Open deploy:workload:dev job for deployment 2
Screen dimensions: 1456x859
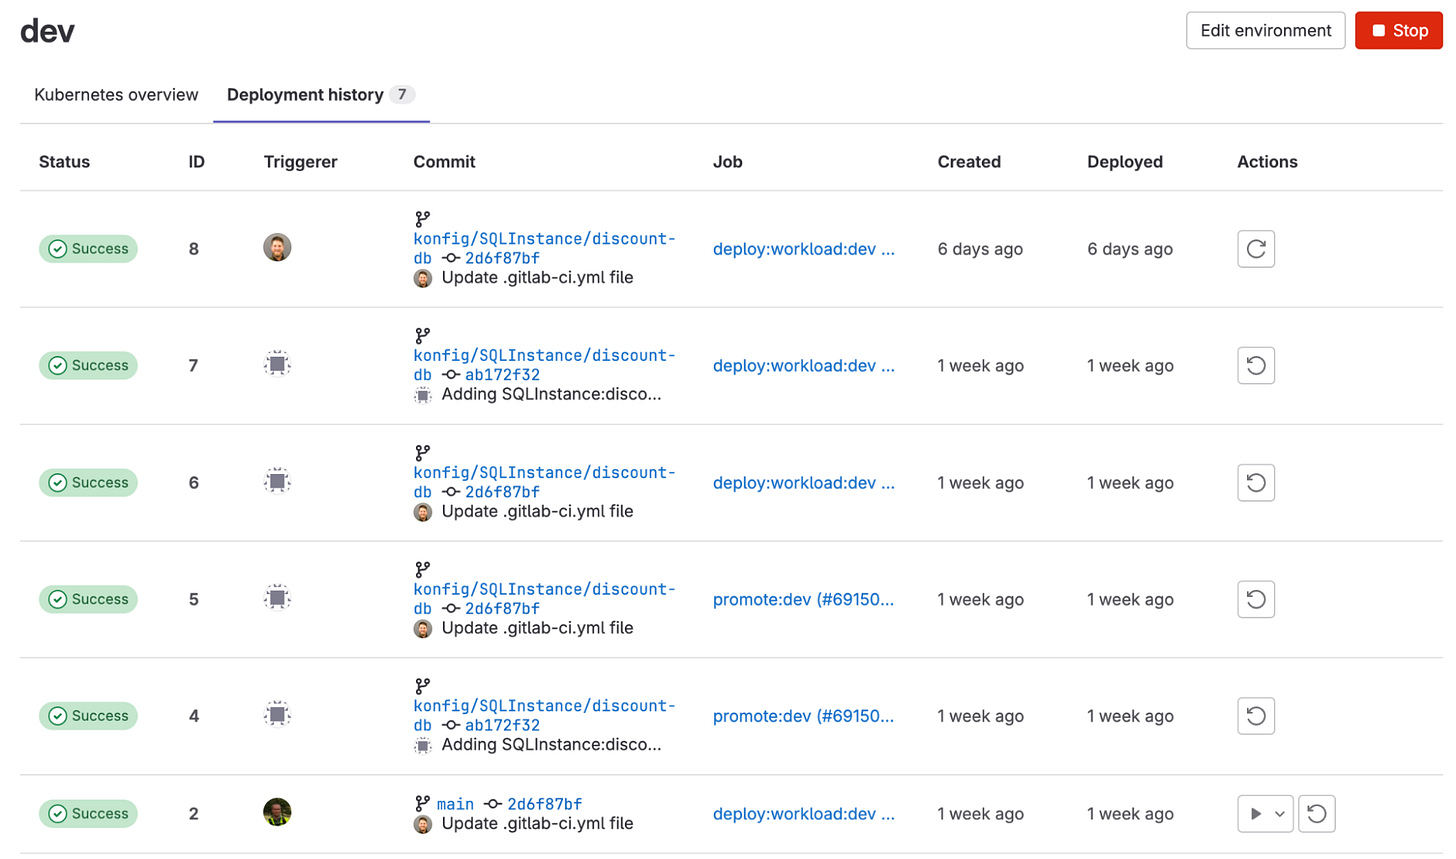(803, 814)
